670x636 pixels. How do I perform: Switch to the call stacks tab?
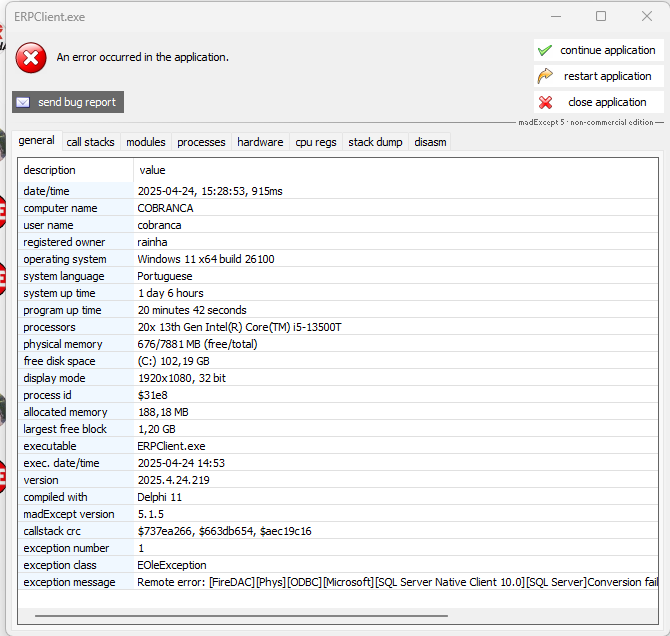click(x=90, y=142)
